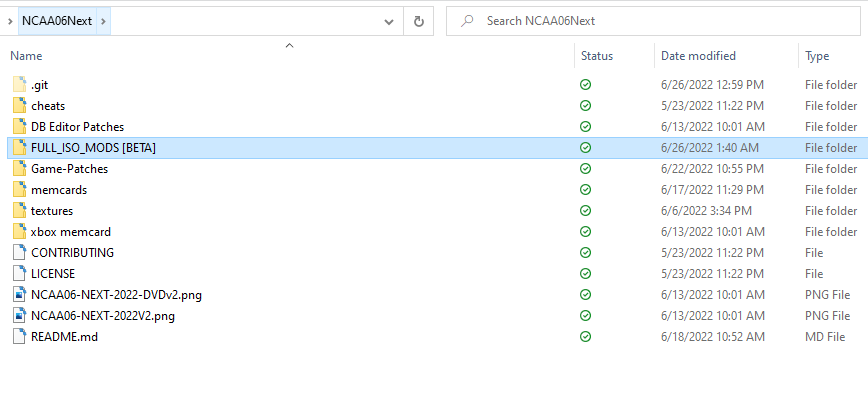Screen dimensions: 868x418
Task: Select the .git folder name
Action: (40, 85)
